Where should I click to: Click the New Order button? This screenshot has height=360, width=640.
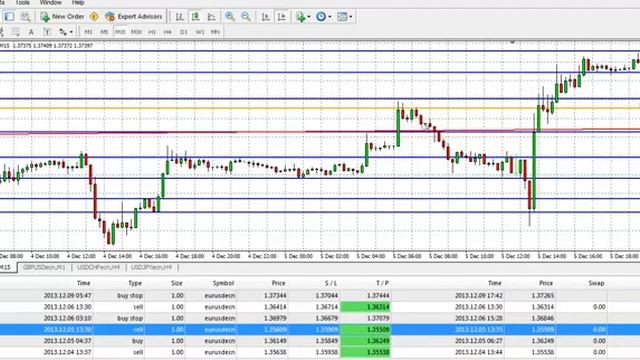(62, 17)
